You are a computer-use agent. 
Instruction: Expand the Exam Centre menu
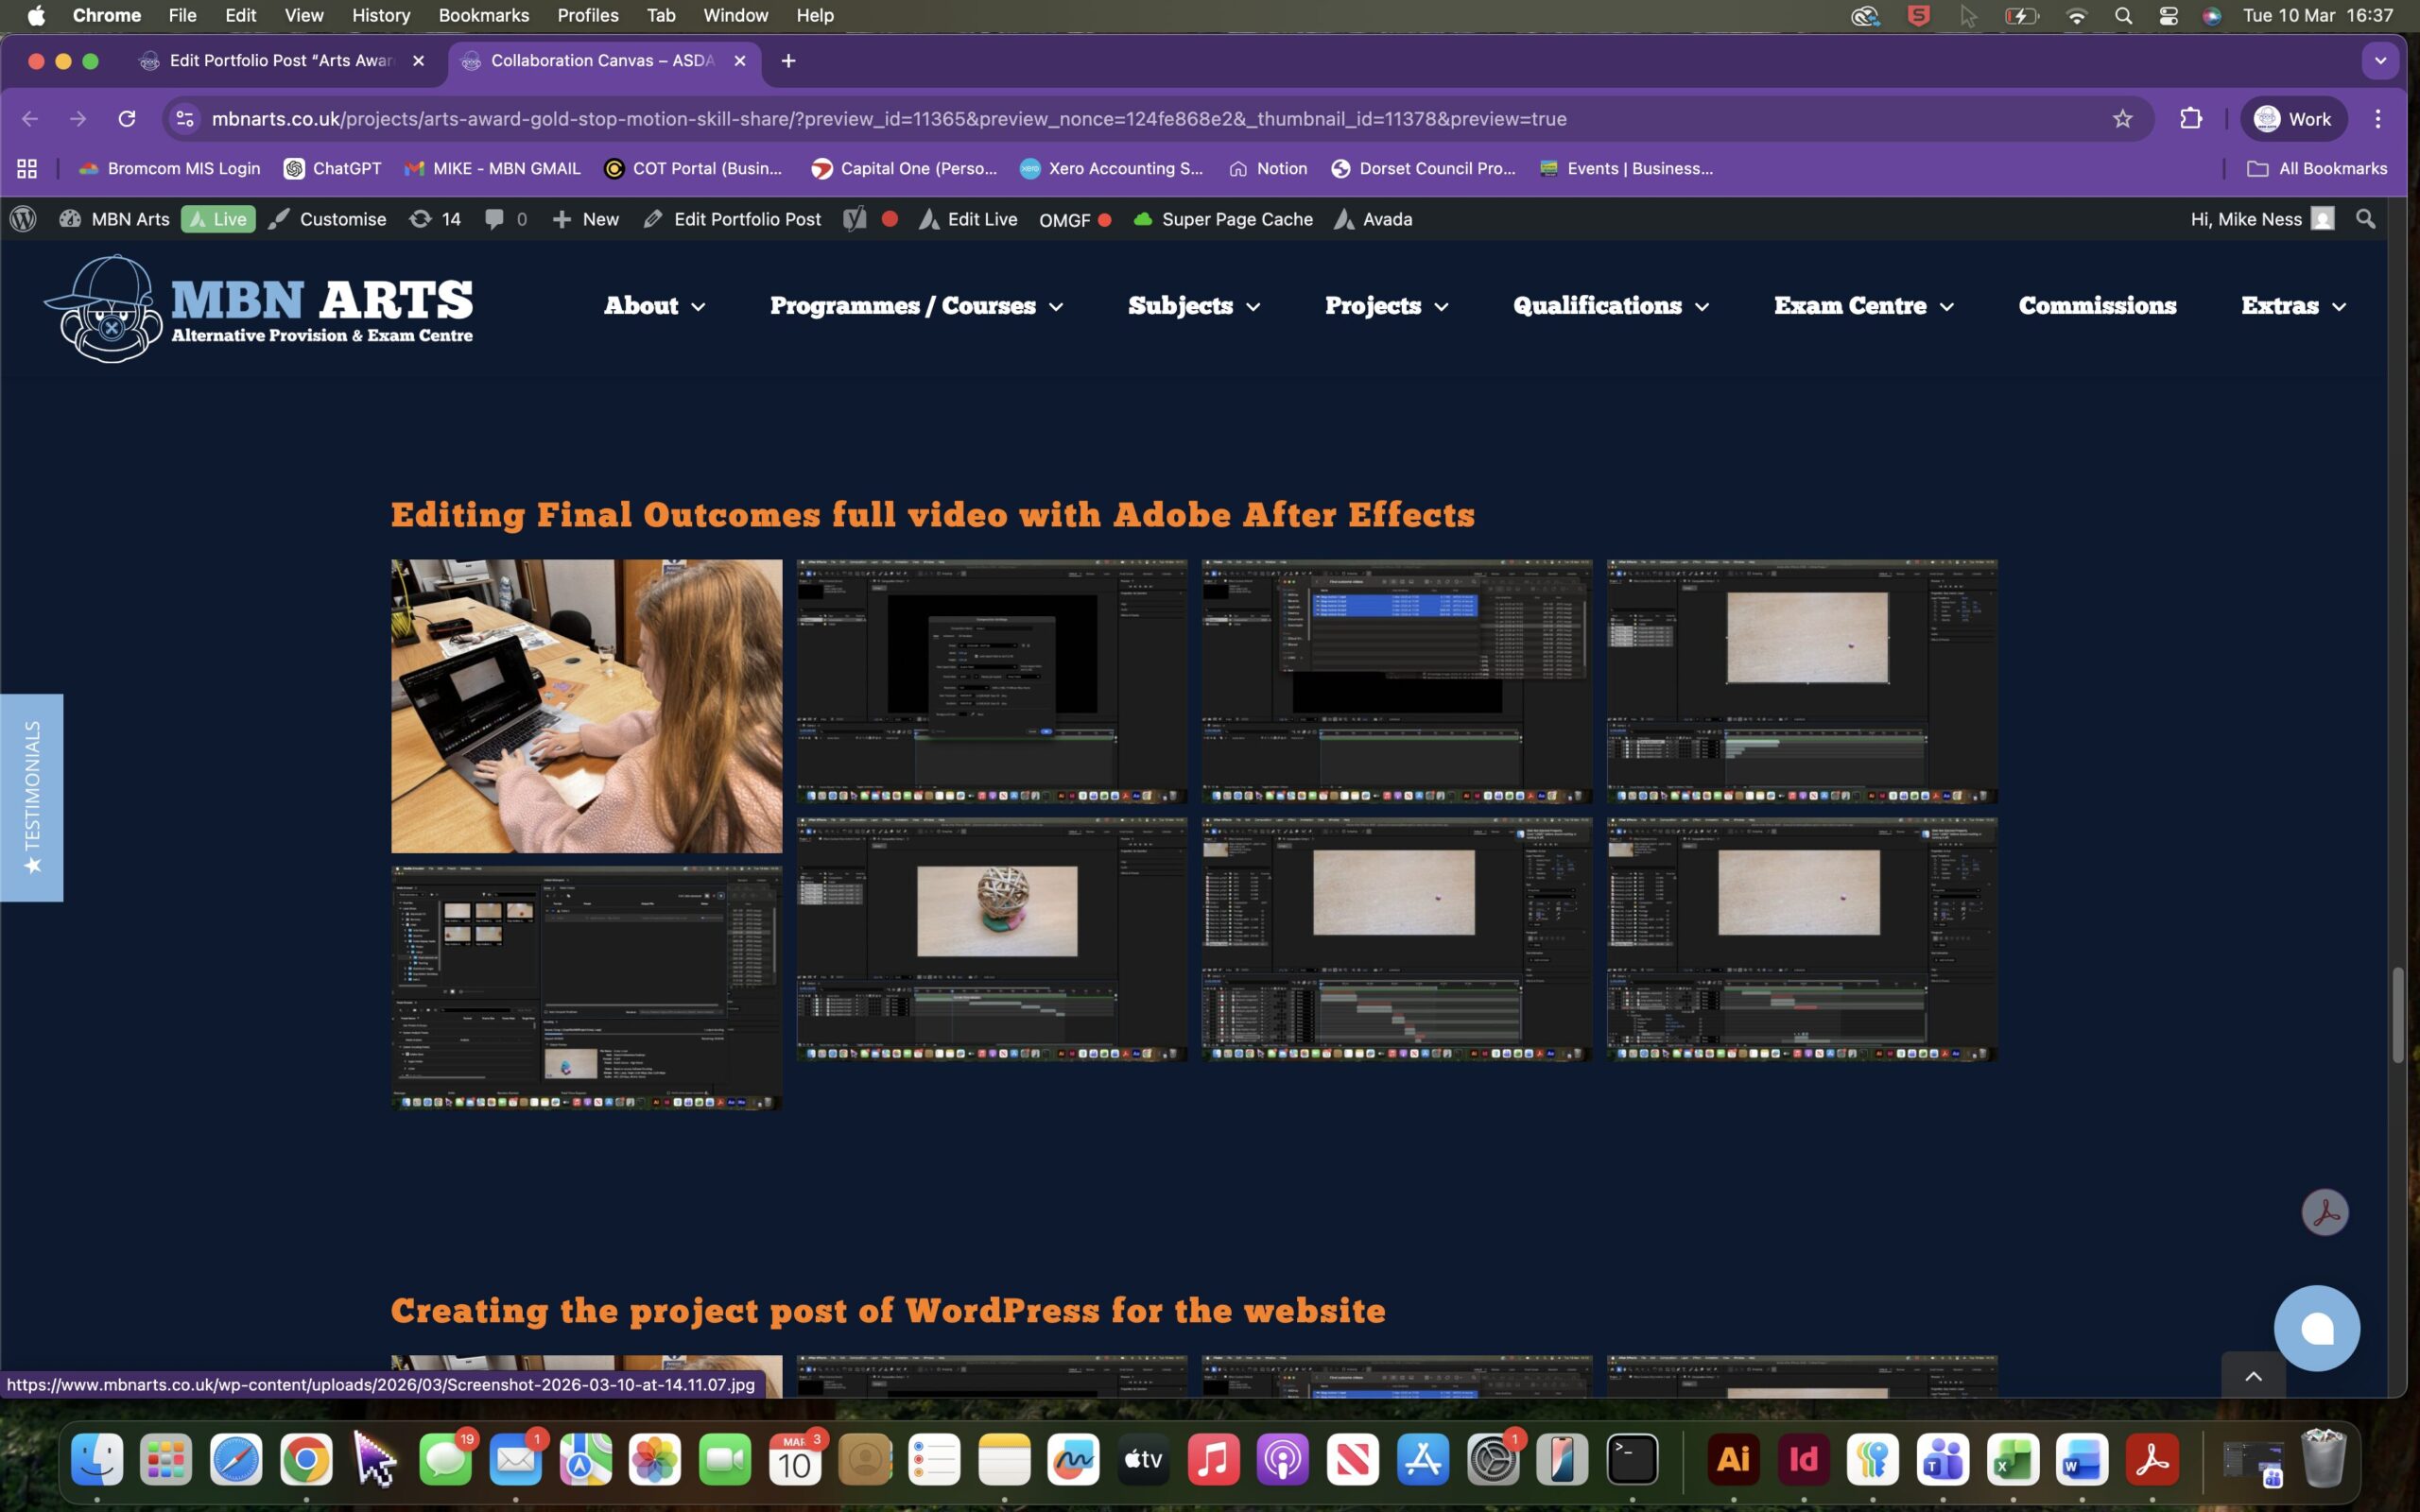1863,305
